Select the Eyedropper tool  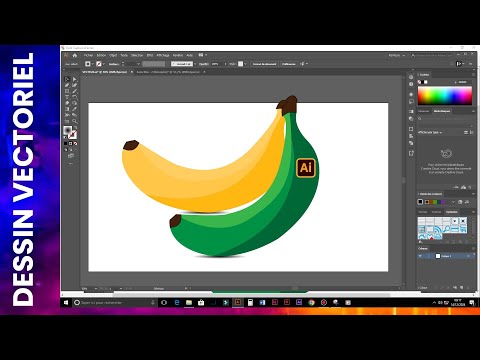74,109
